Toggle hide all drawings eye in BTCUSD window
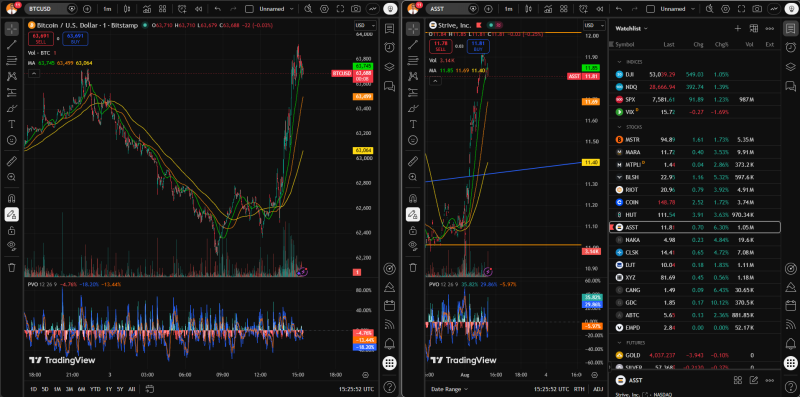The height and width of the screenshot is (397, 800). (12, 246)
